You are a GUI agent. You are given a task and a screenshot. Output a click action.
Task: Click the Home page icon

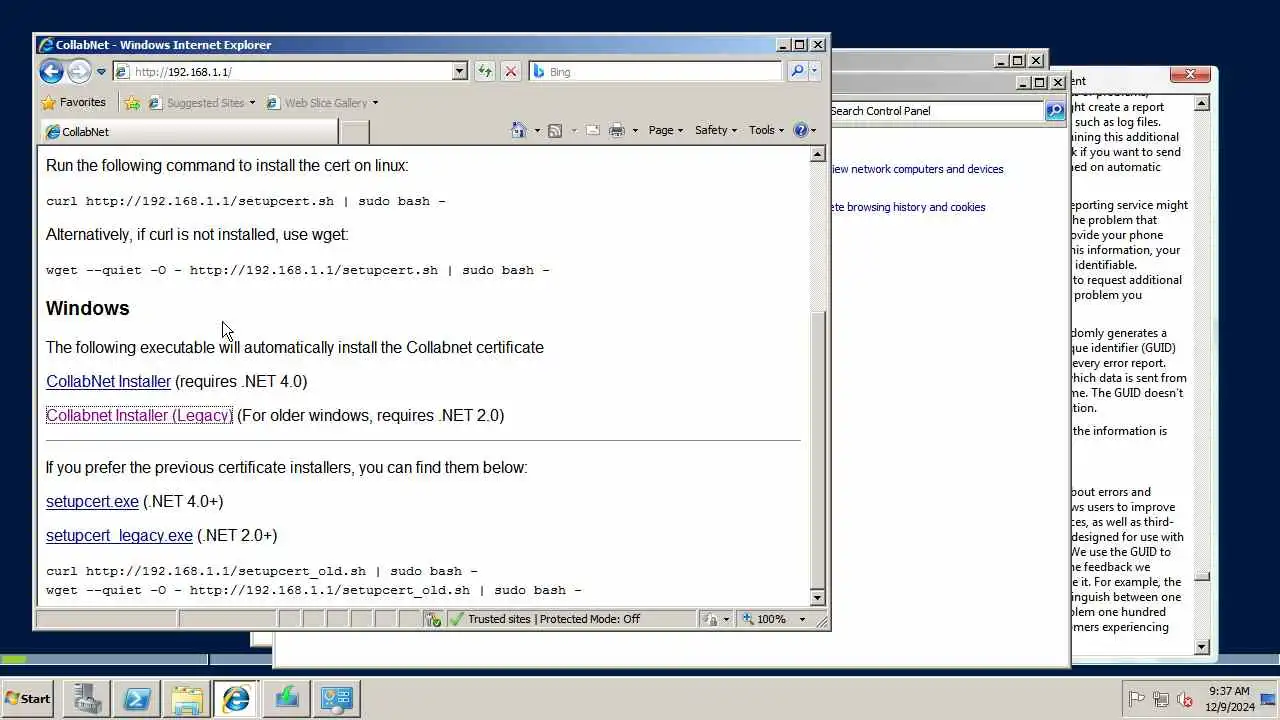coord(518,130)
